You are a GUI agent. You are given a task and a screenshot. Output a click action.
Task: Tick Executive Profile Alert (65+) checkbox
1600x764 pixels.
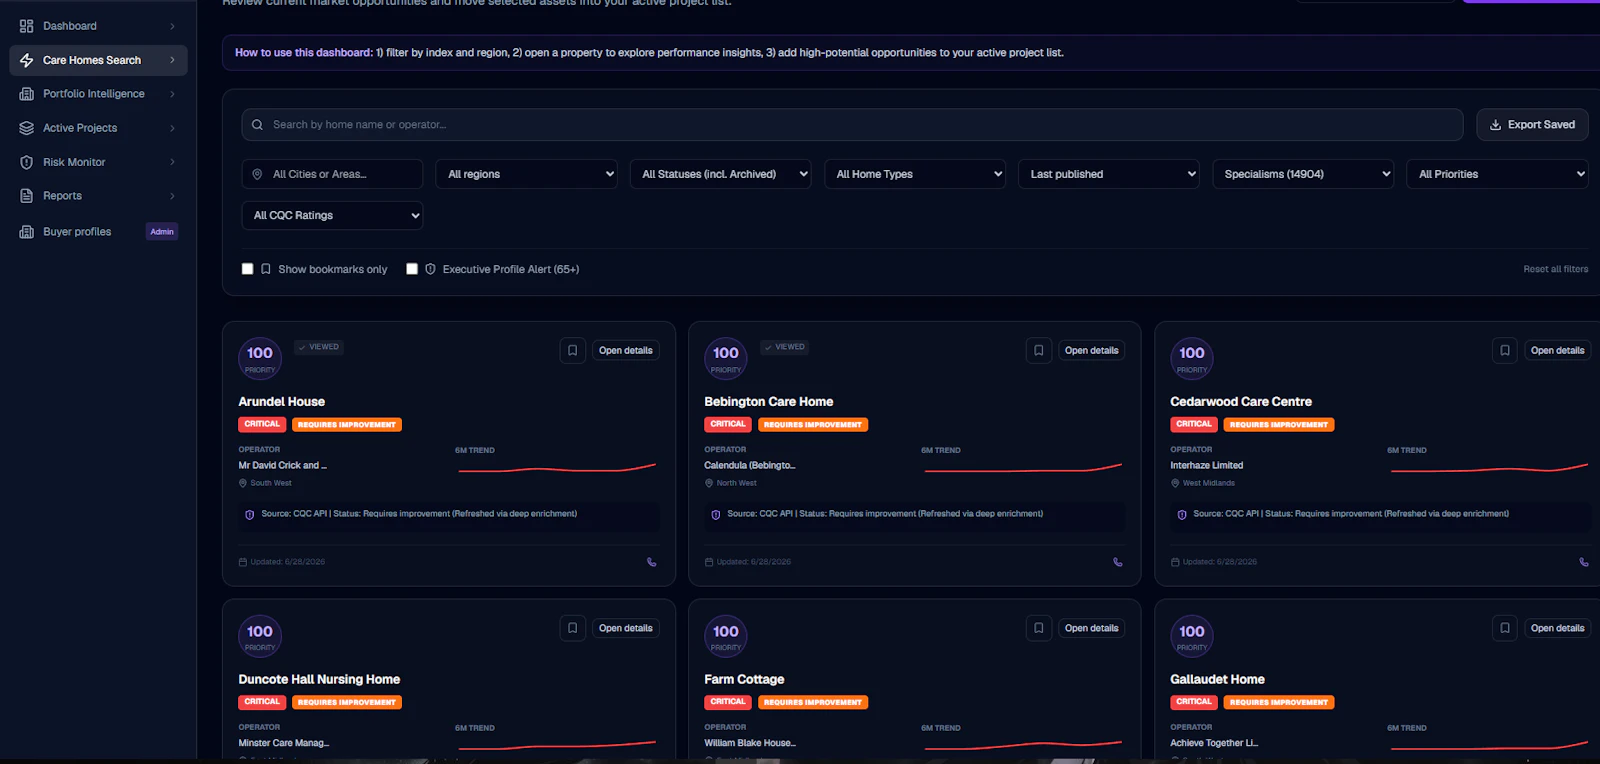click(412, 269)
